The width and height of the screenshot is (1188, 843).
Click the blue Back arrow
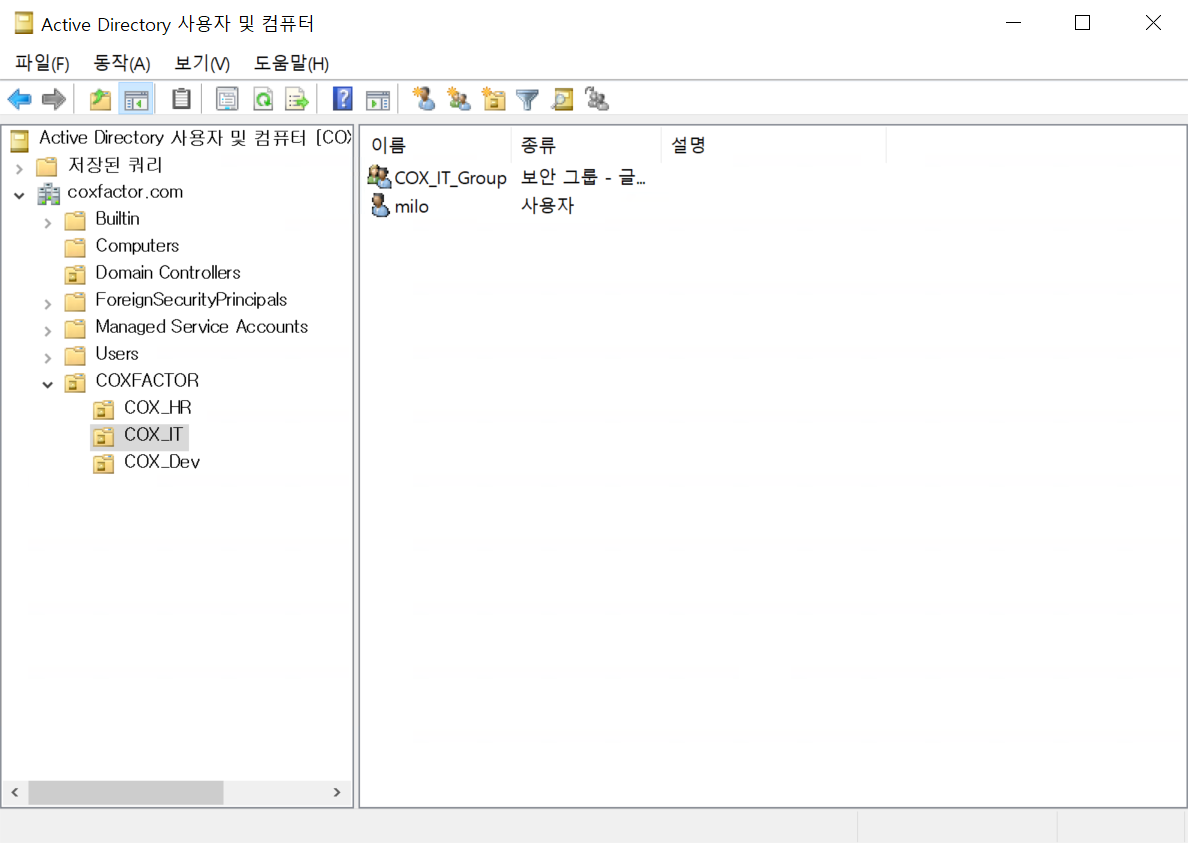pyautogui.click(x=19, y=98)
